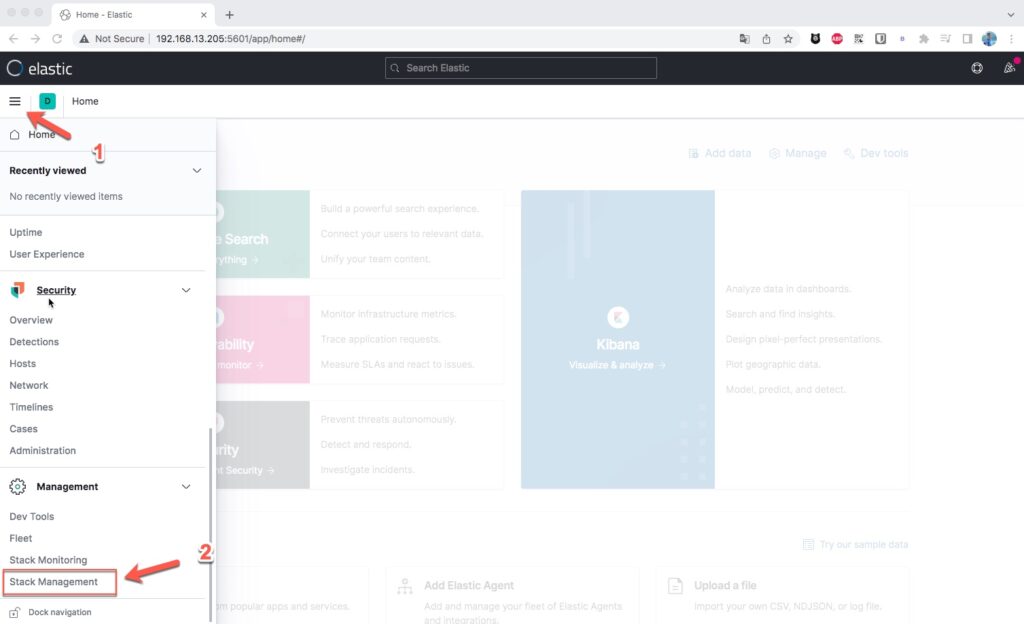Click the Upload a file card
Image resolution: width=1024 pixels, height=624 pixels.
click(x=782, y=595)
